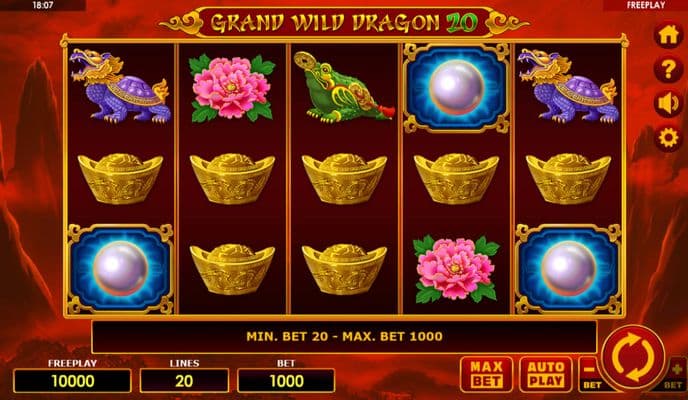Open the help question mark icon

pyautogui.click(x=668, y=69)
